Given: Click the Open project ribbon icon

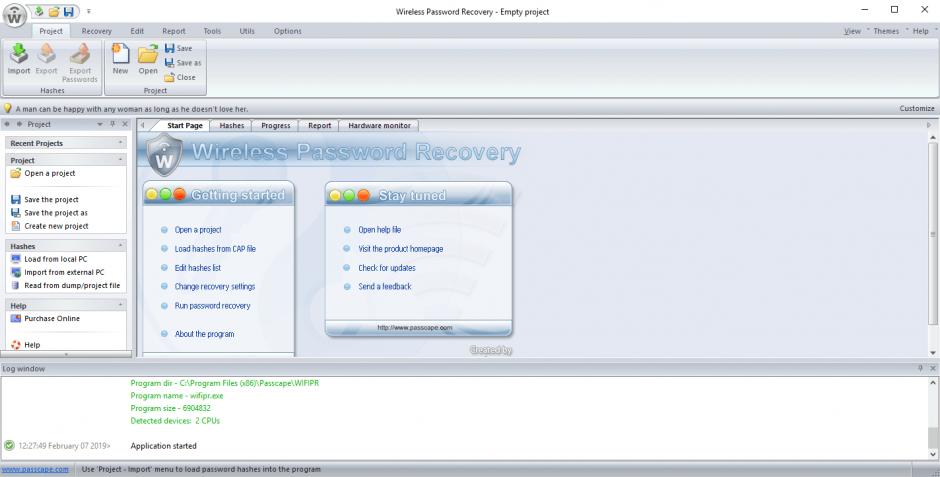Looking at the screenshot, I should click(148, 59).
